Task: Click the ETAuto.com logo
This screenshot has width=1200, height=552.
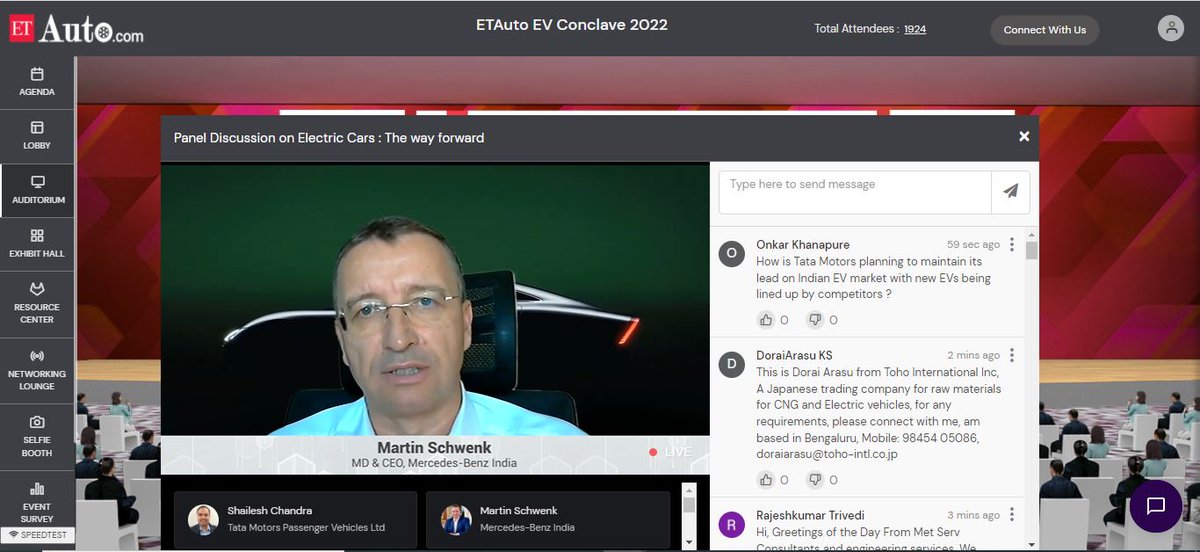Action: (x=77, y=29)
